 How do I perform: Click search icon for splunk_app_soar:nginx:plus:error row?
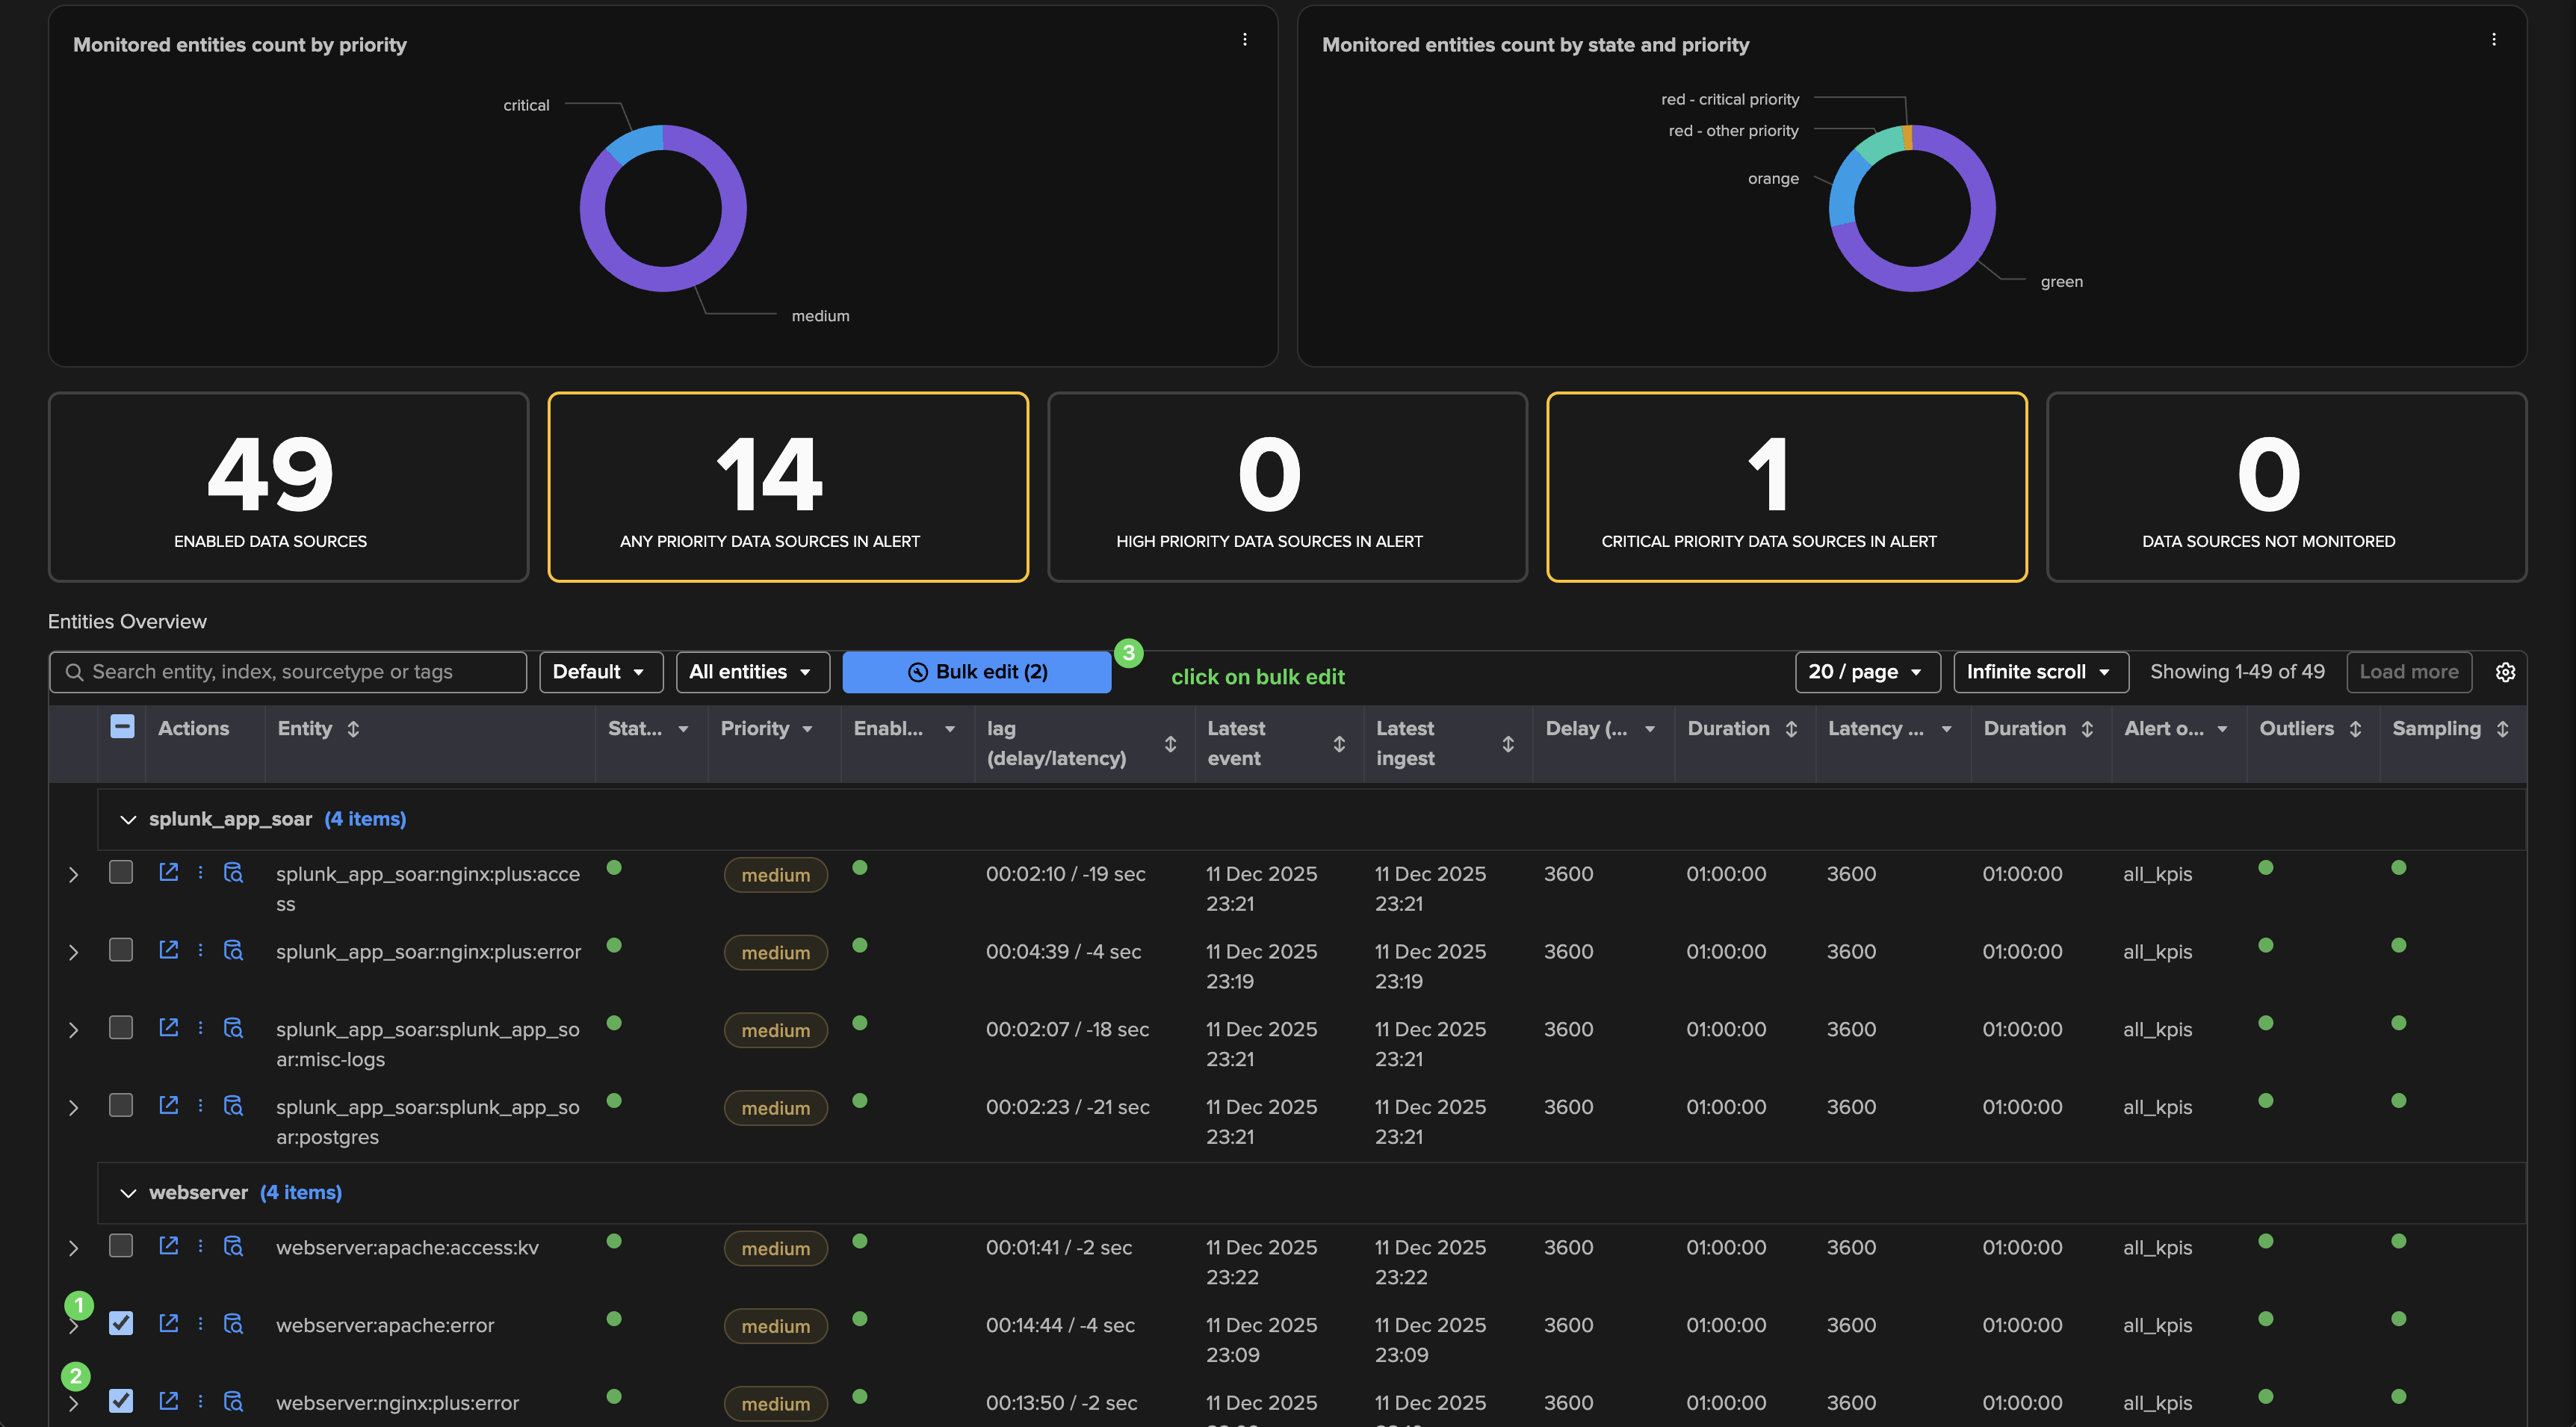coord(233,950)
